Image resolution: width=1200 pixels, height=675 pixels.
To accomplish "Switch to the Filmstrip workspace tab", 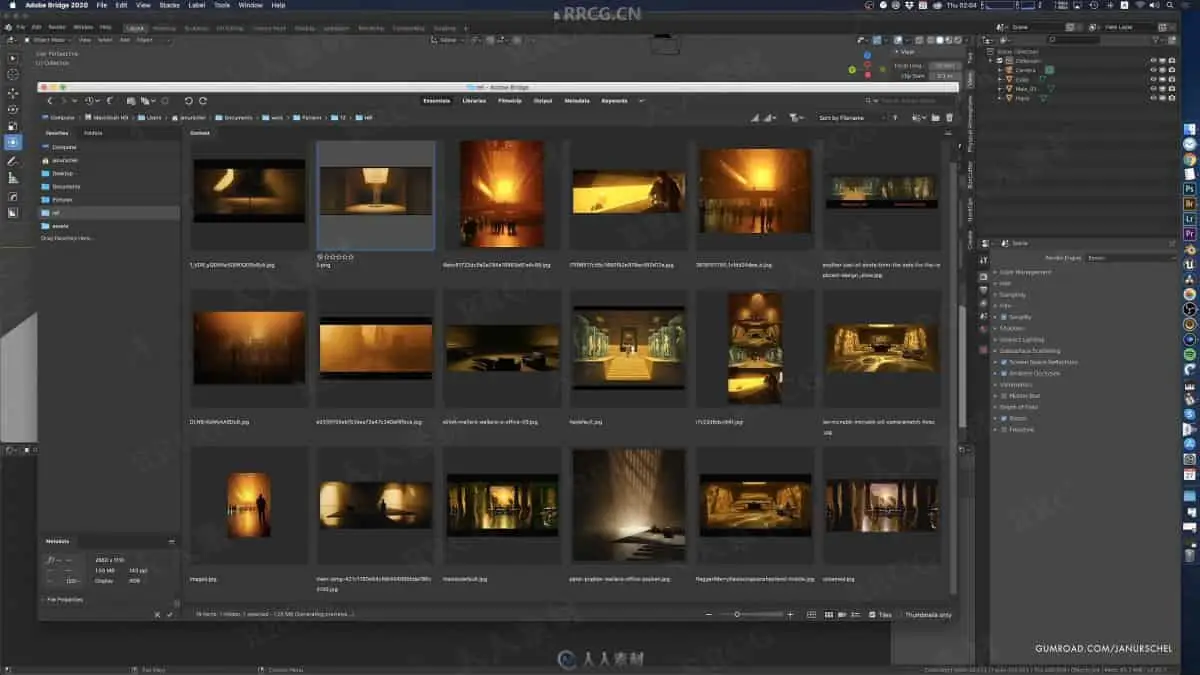I will click(510, 101).
